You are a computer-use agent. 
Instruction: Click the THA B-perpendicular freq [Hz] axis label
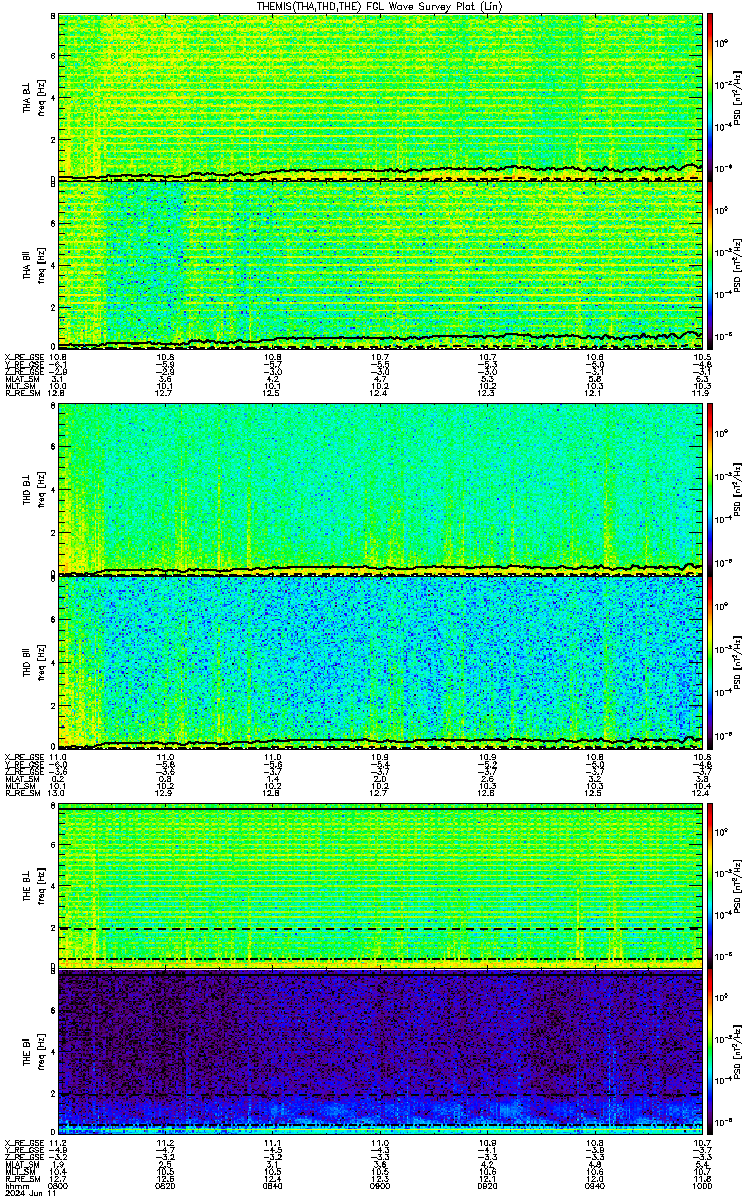click(40, 98)
